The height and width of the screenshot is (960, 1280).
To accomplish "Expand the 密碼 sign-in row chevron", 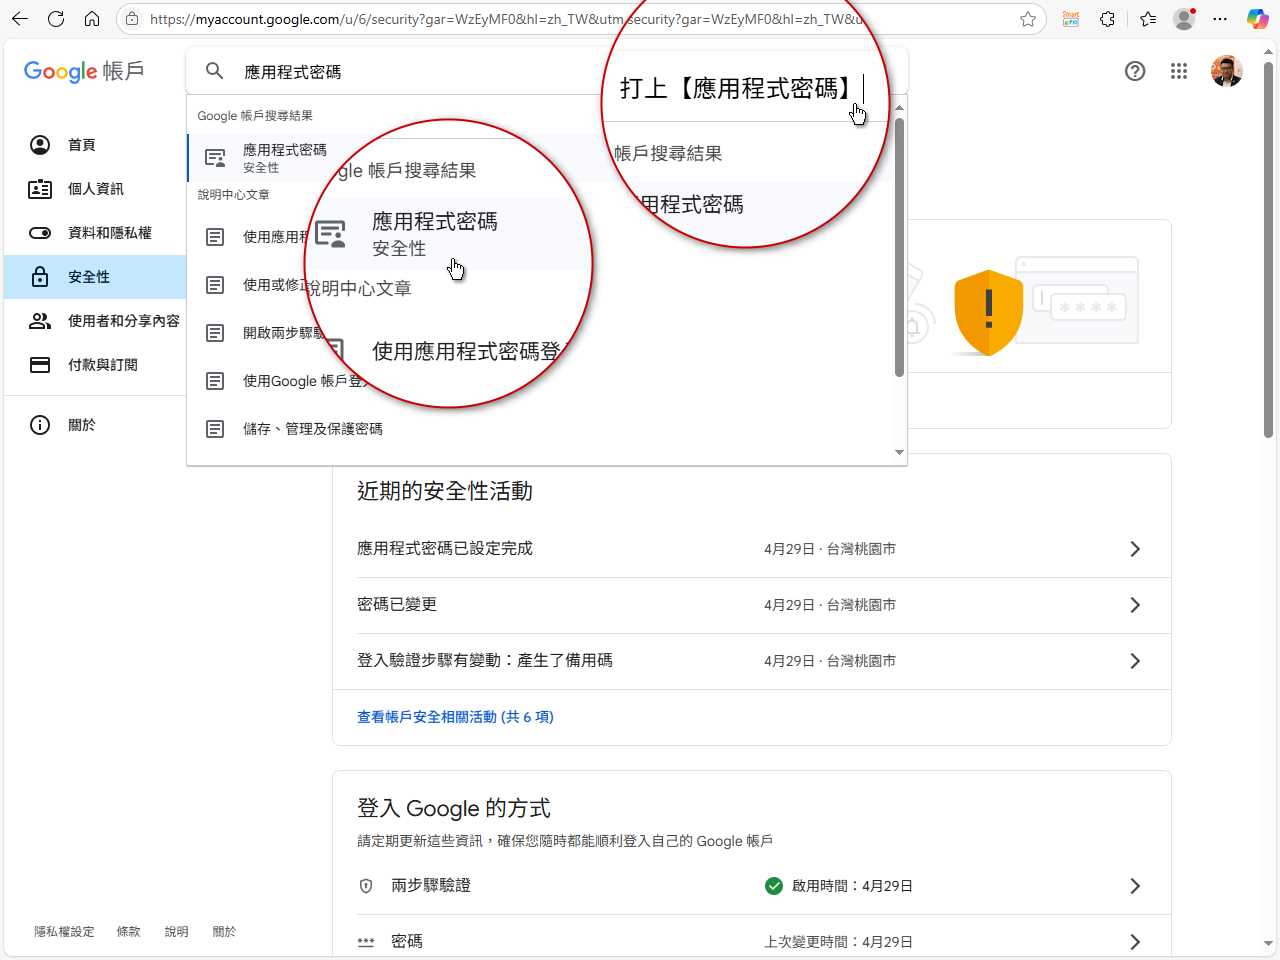I will coord(1135,942).
